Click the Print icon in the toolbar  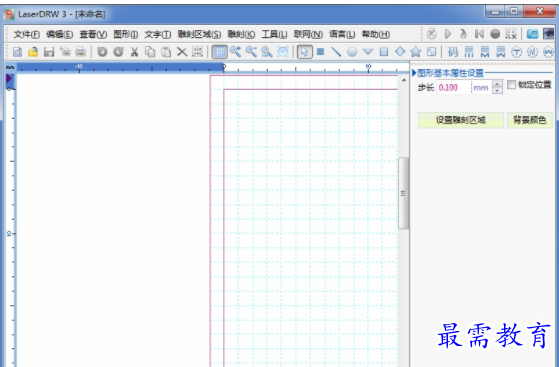pos(81,52)
